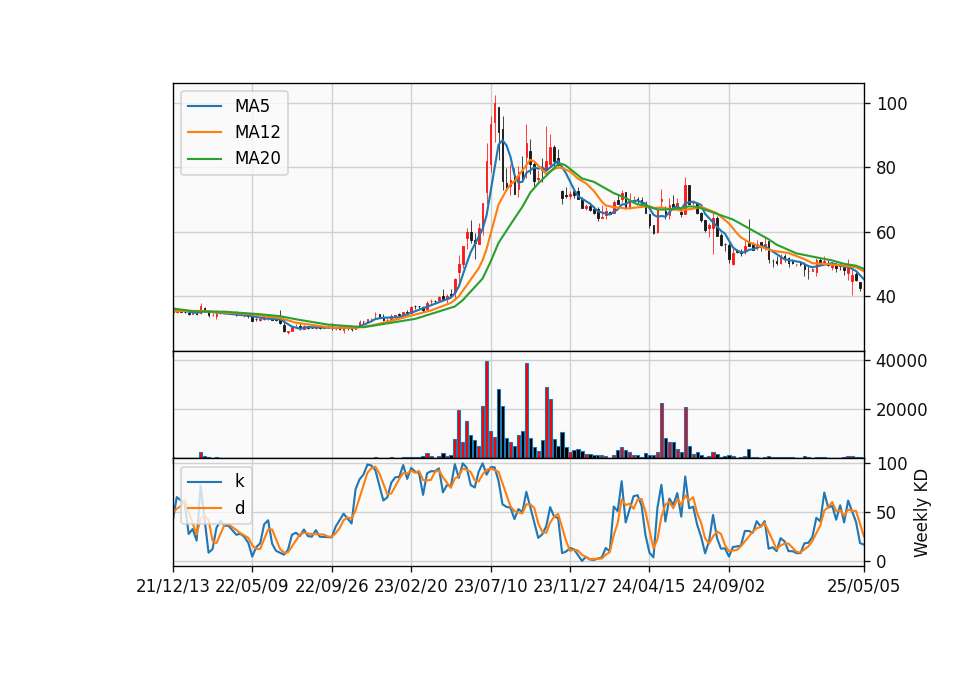
Task: Click the 24/09/02 date axis label
Action: click(x=729, y=586)
